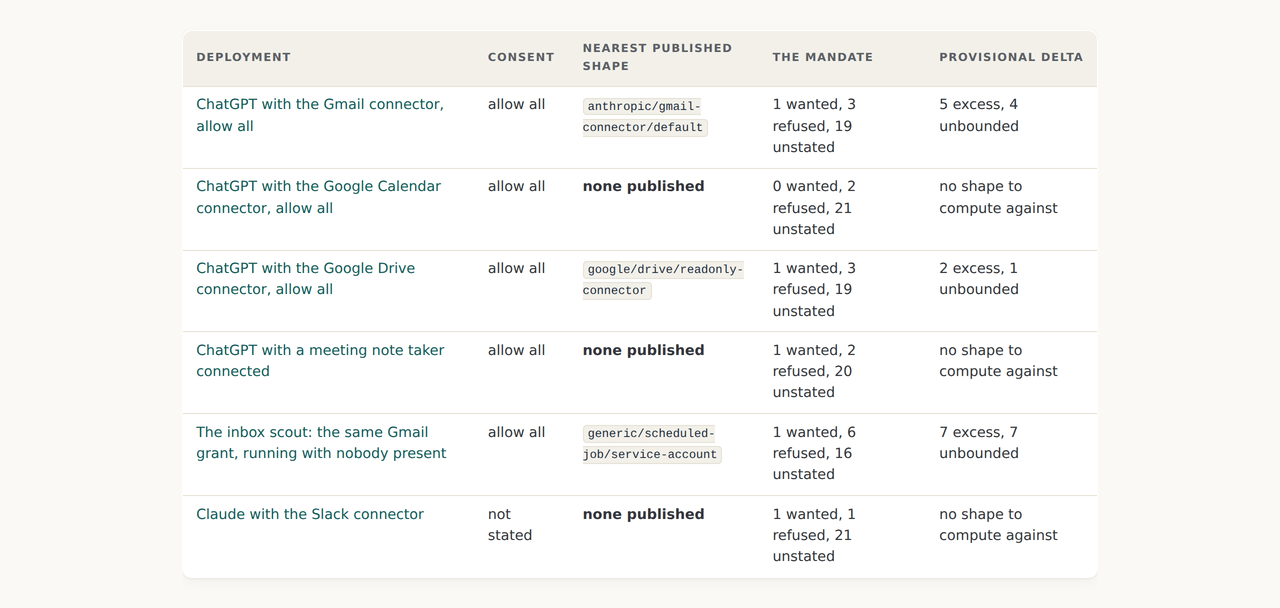This screenshot has height=608, width=1280.
Task: Click '1 wanted, 2 refused, 20 unstated' mandate cell
Action: (814, 371)
